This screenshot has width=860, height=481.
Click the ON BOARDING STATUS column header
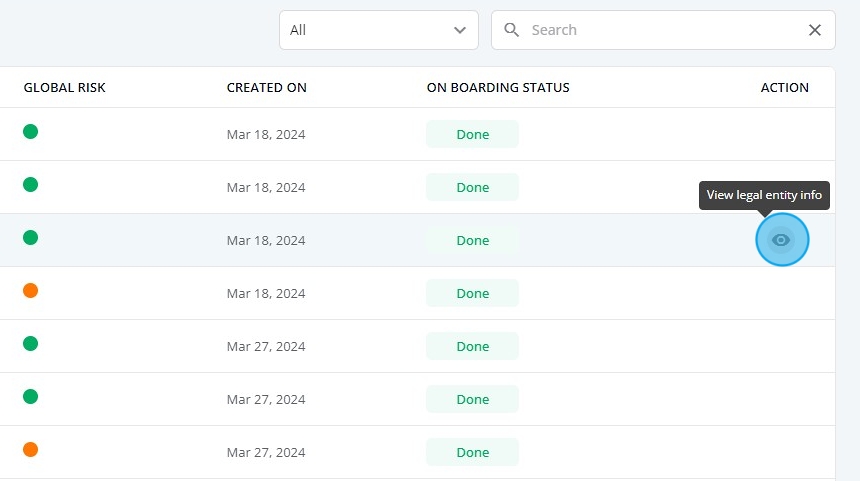pos(498,88)
